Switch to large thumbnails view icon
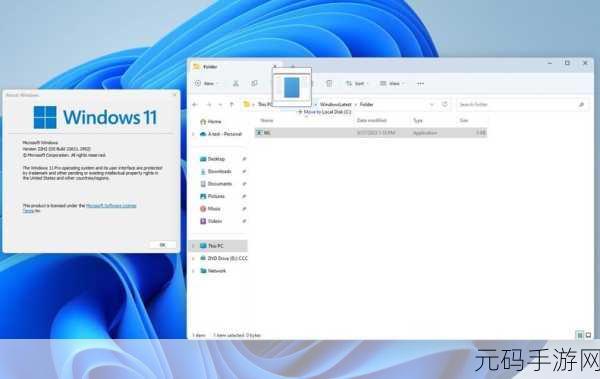The image size is (600, 379). (x=589, y=335)
